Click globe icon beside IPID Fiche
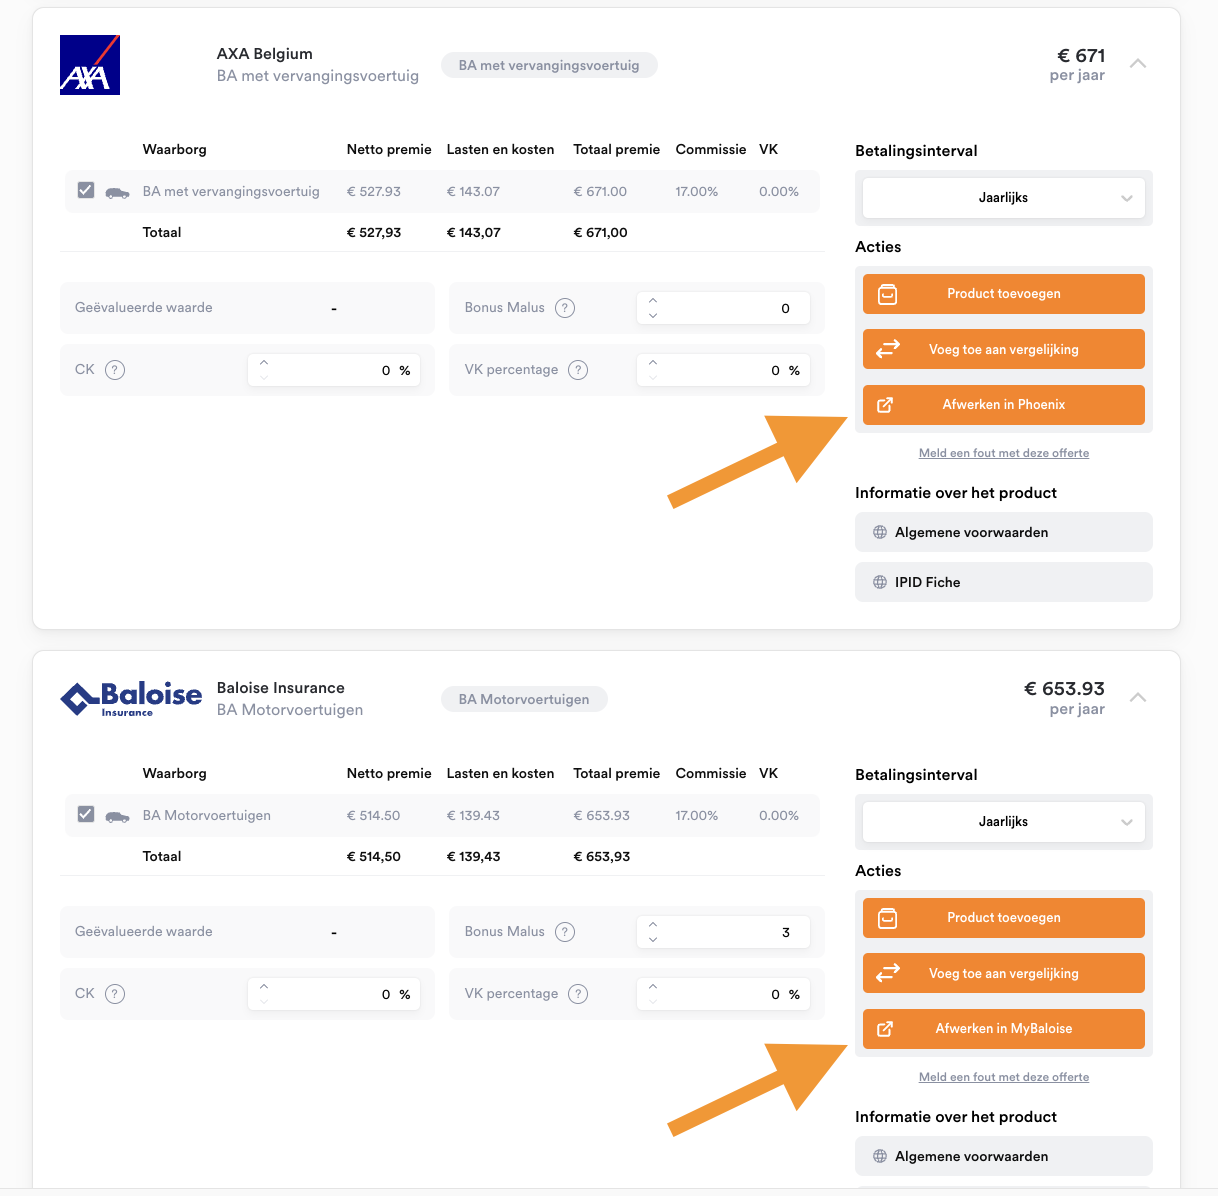 click(x=880, y=582)
